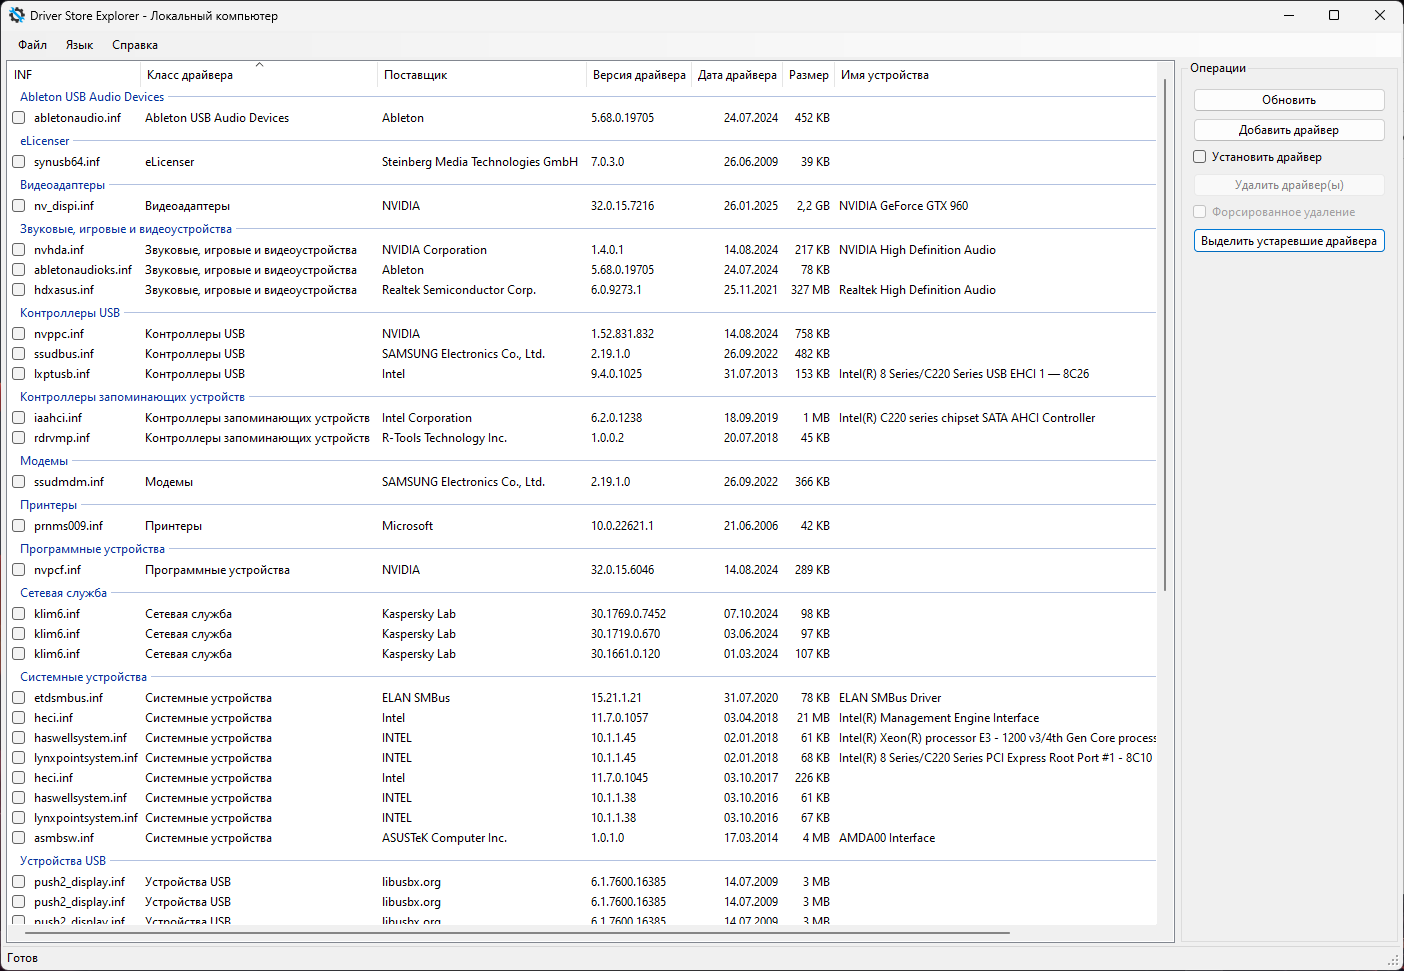This screenshot has width=1404, height=971.
Task: Open the Файл menu
Action: click(x=32, y=45)
